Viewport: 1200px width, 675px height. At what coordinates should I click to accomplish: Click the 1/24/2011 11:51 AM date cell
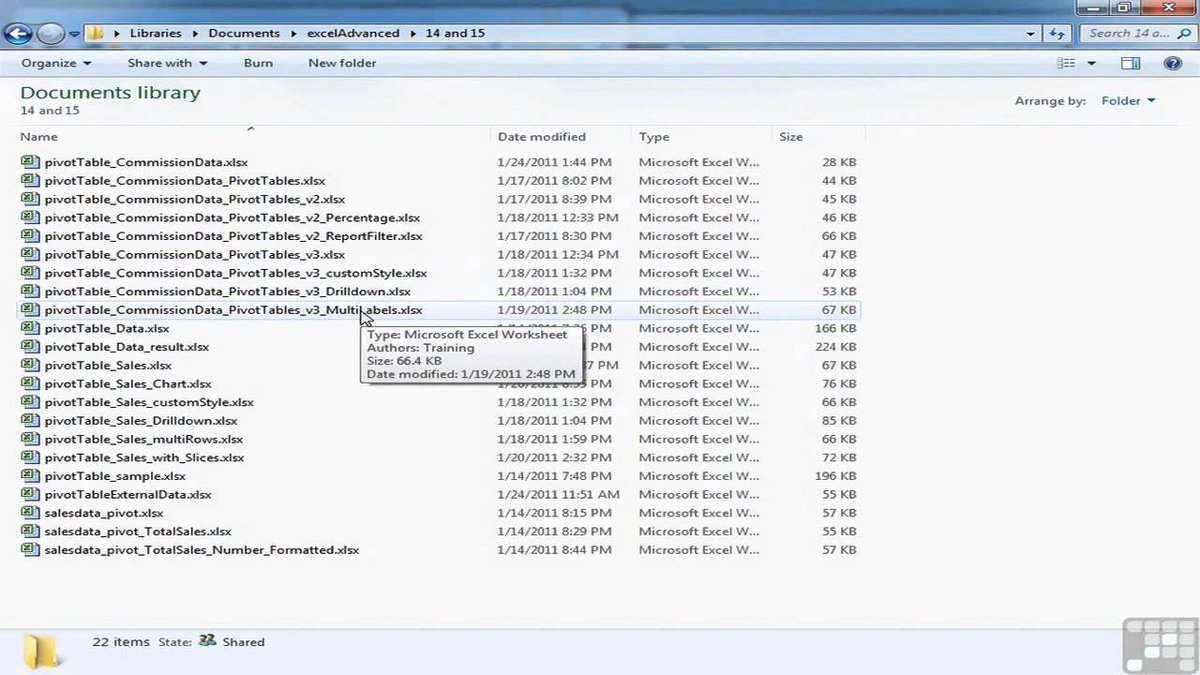(558, 495)
